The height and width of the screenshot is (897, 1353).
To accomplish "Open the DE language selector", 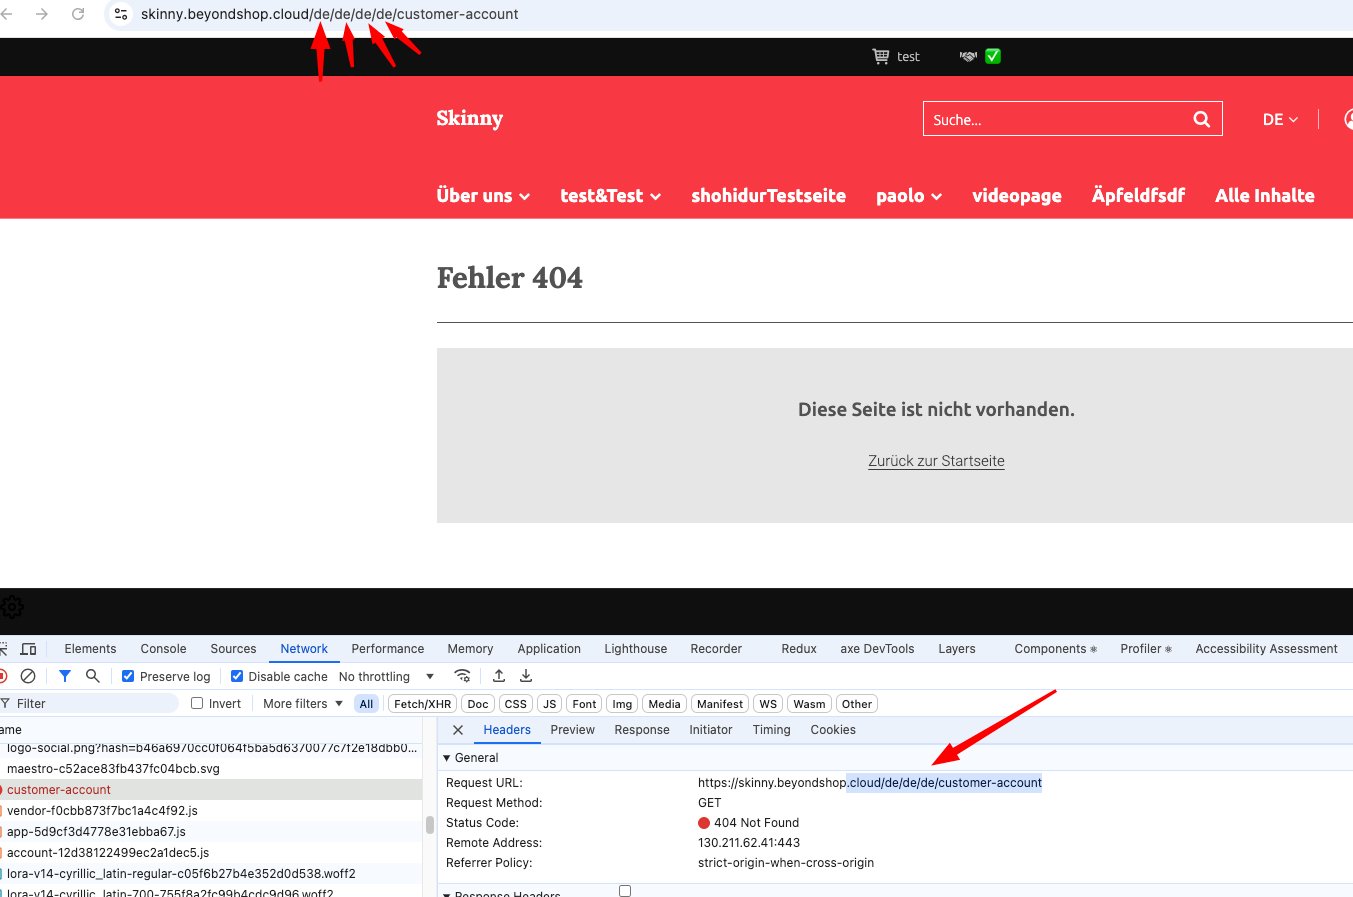I will [x=1279, y=119].
